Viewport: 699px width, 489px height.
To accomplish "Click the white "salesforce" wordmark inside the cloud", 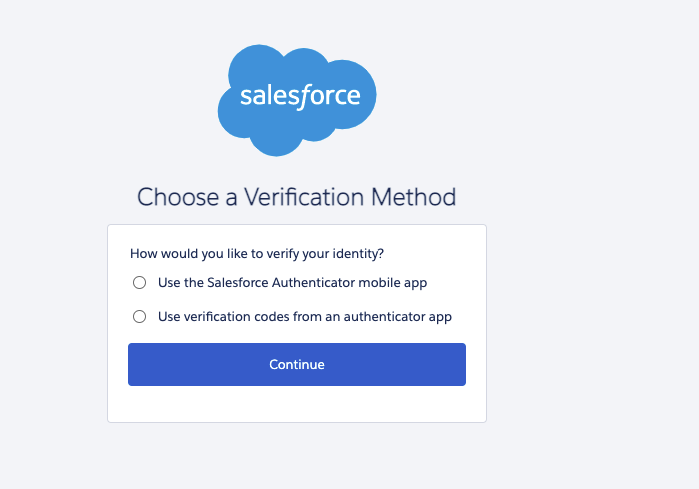I will coord(299,97).
